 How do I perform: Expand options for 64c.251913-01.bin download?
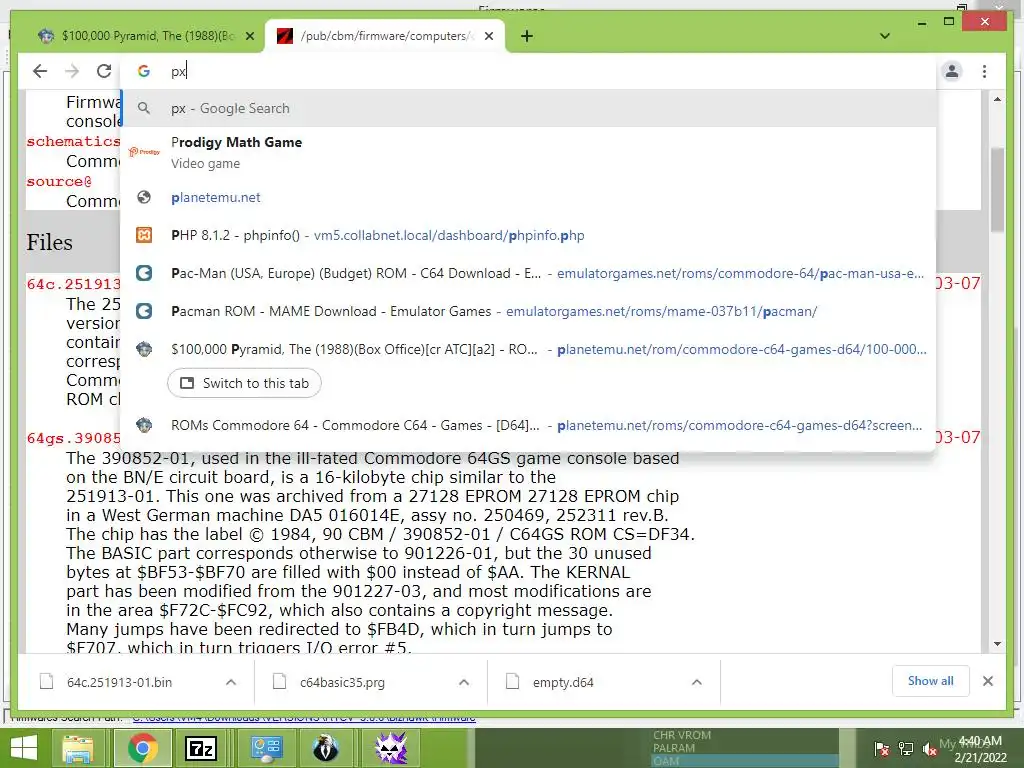[231, 682]
